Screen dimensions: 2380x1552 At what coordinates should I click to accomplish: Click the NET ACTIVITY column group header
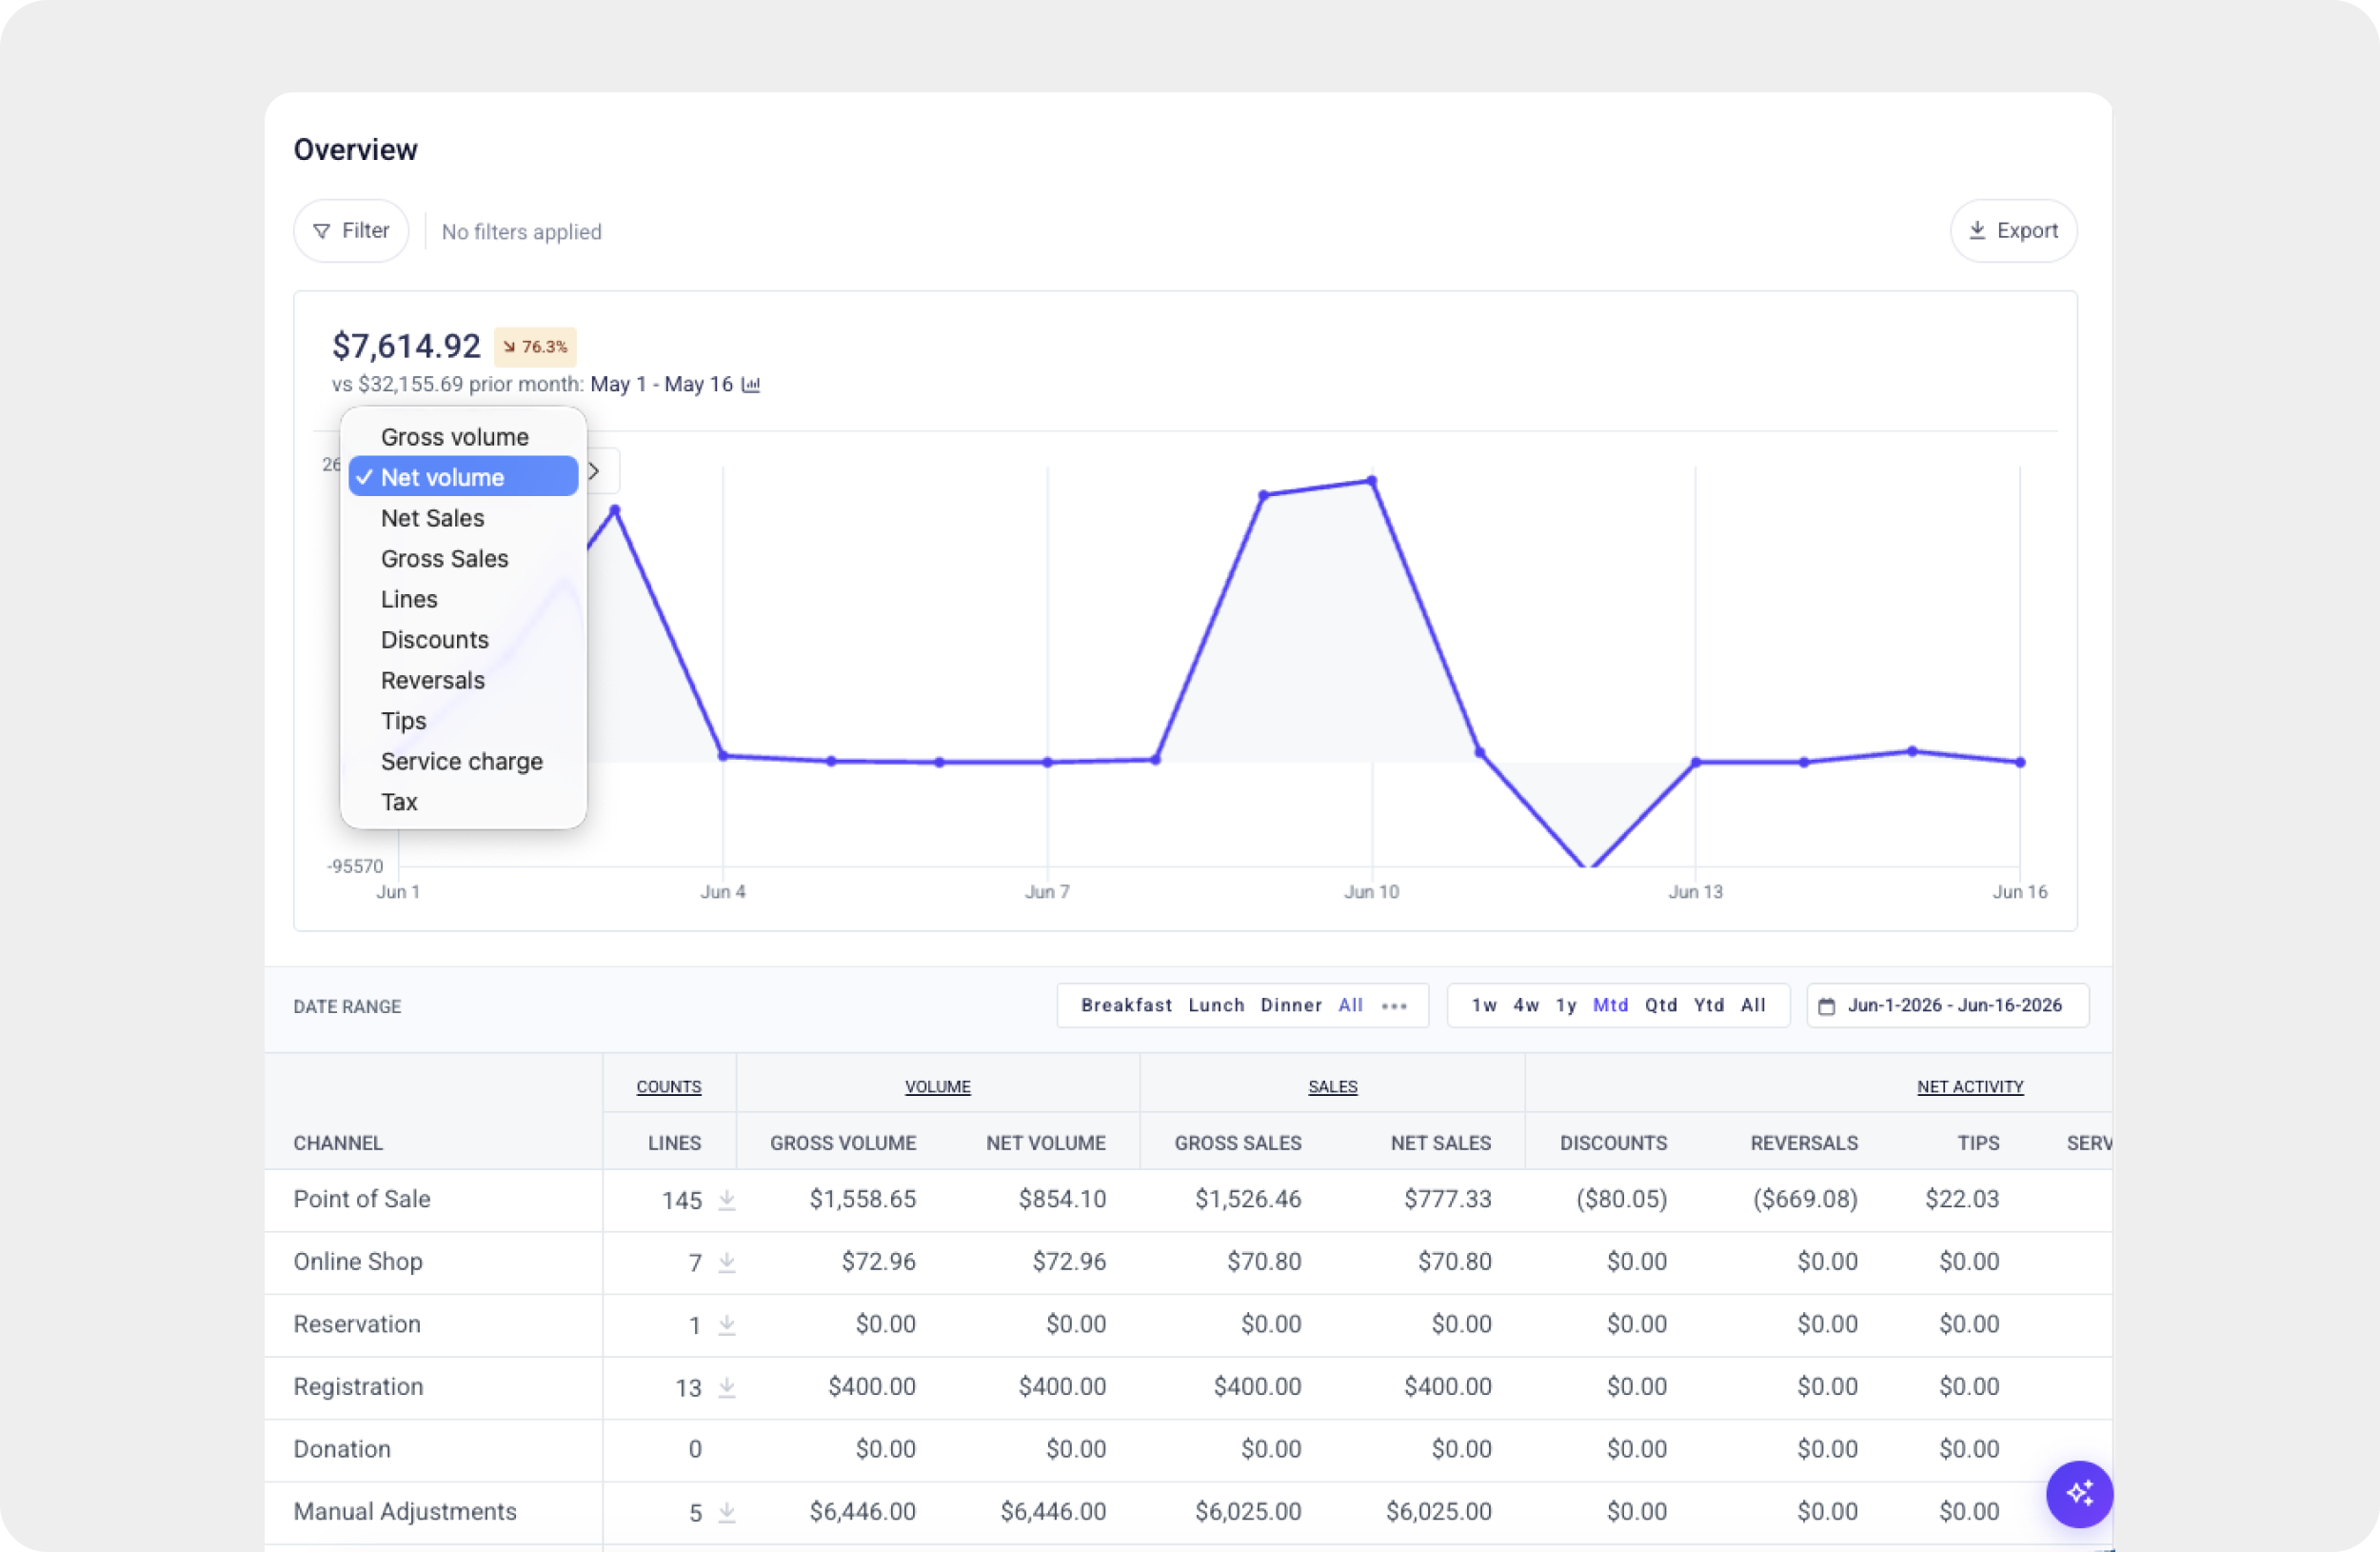(1970, 1086)
